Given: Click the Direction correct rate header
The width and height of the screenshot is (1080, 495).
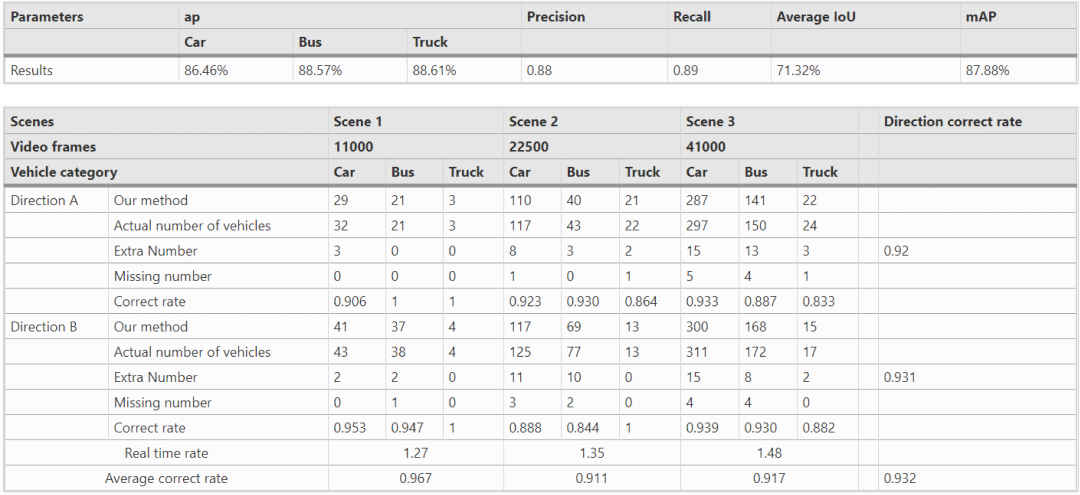Looking at the screenshot, I should pyautogui.click(x=953, y=122).
